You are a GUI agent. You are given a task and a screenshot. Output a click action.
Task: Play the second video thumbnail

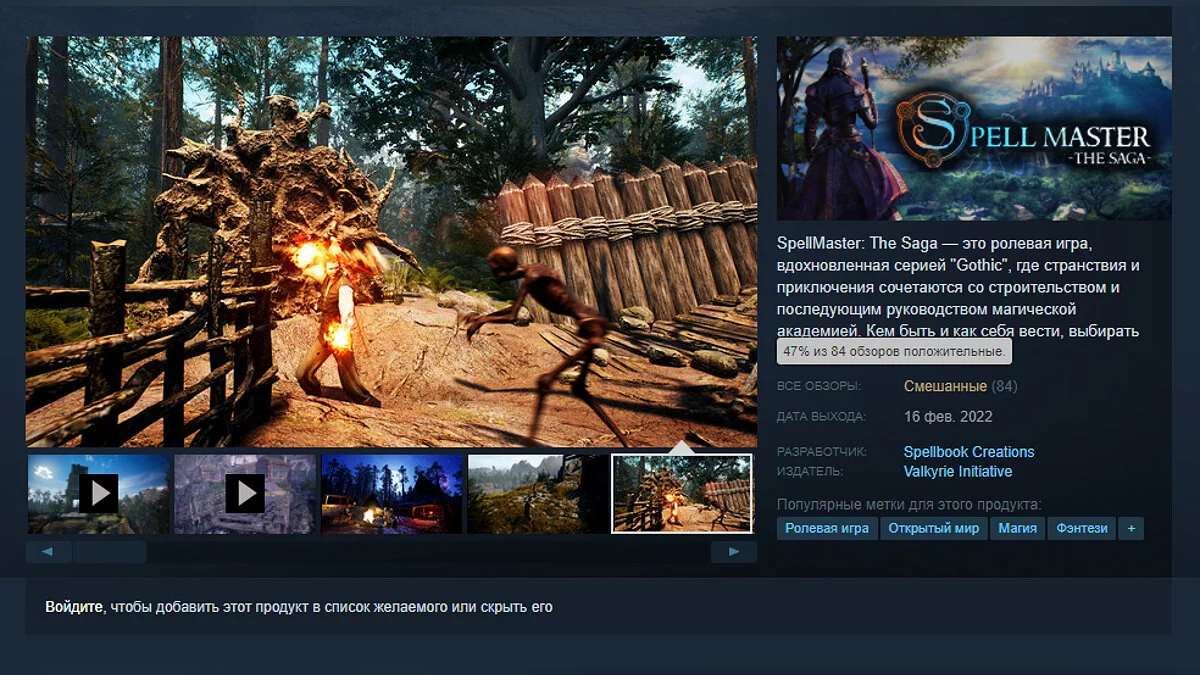tap(245, 493)
